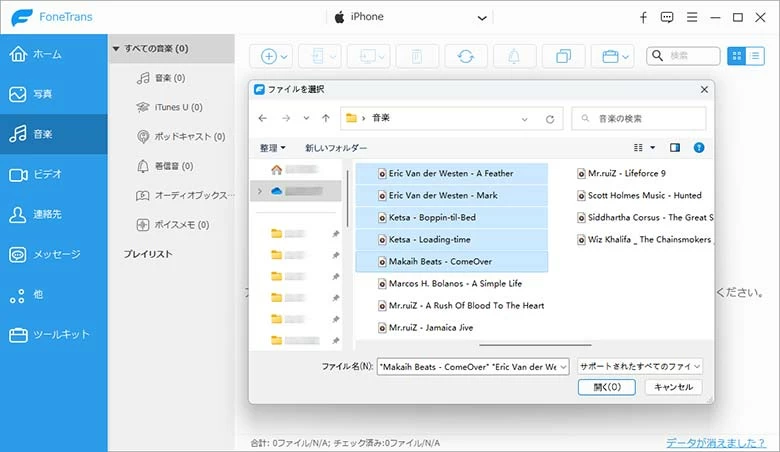Toggle the preview pane icon
Viewport: 780px width, 452px height.
coord(675,148)
